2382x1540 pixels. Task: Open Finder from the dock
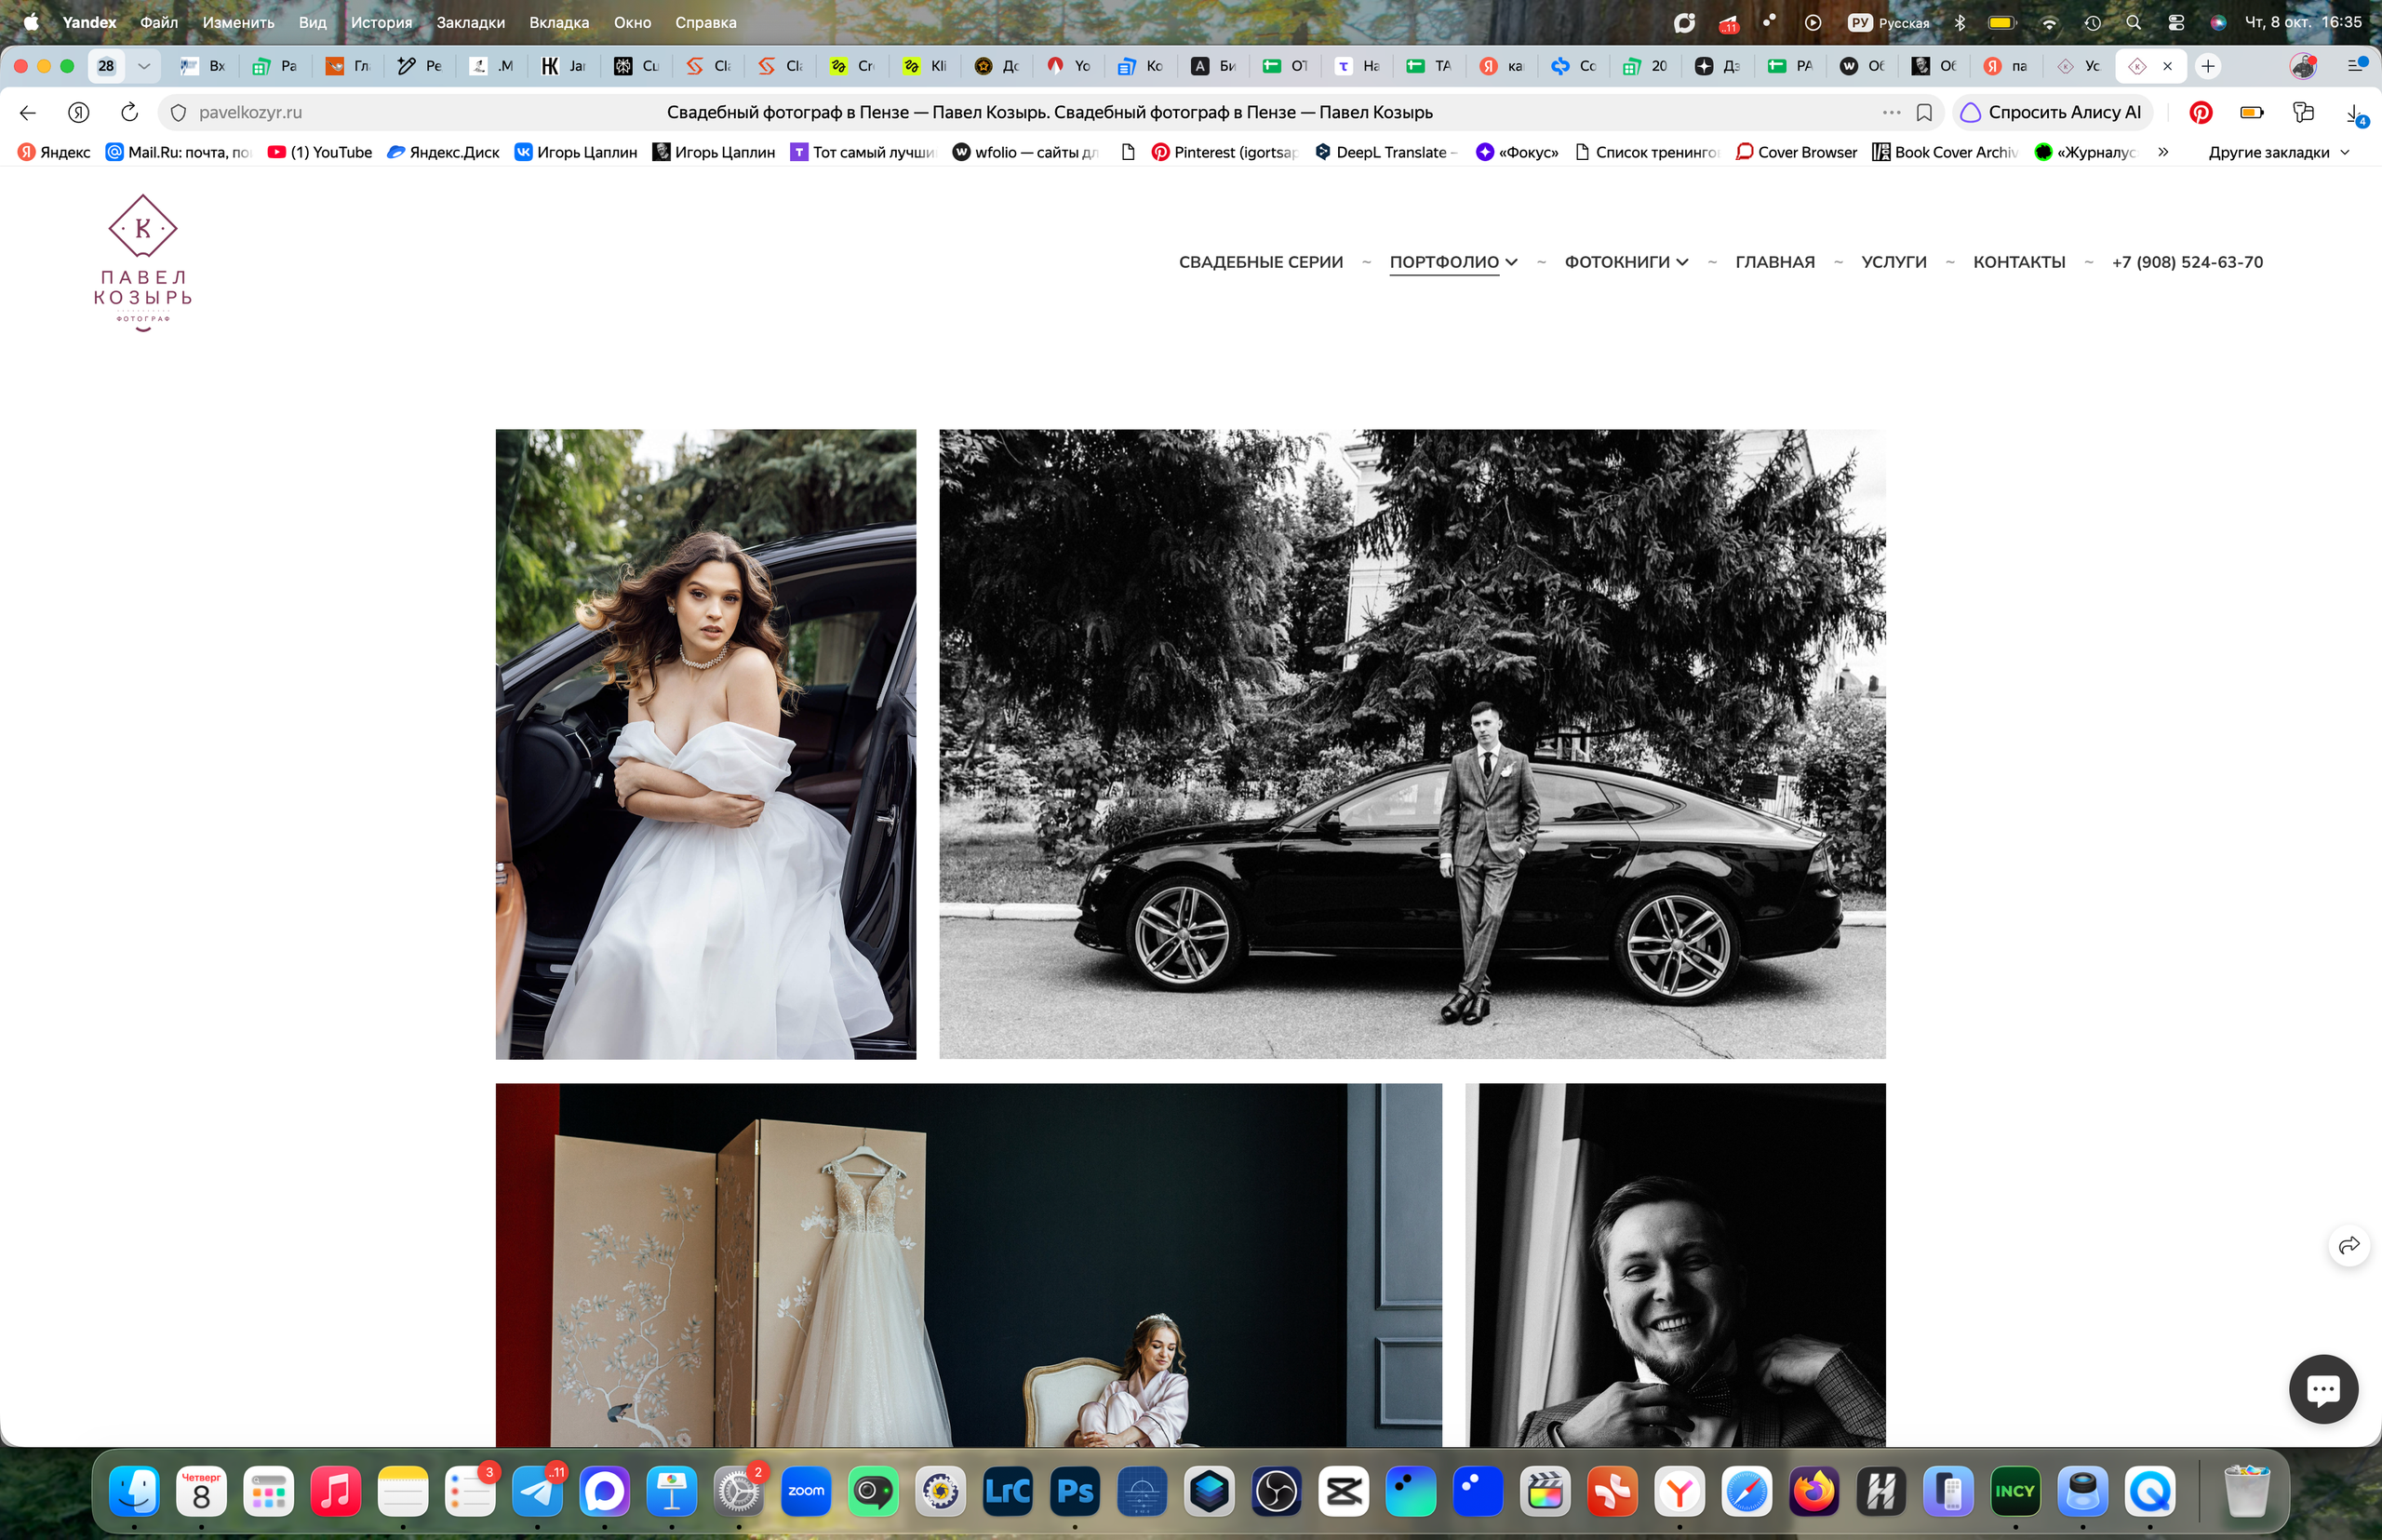(x=134, y=1492)
